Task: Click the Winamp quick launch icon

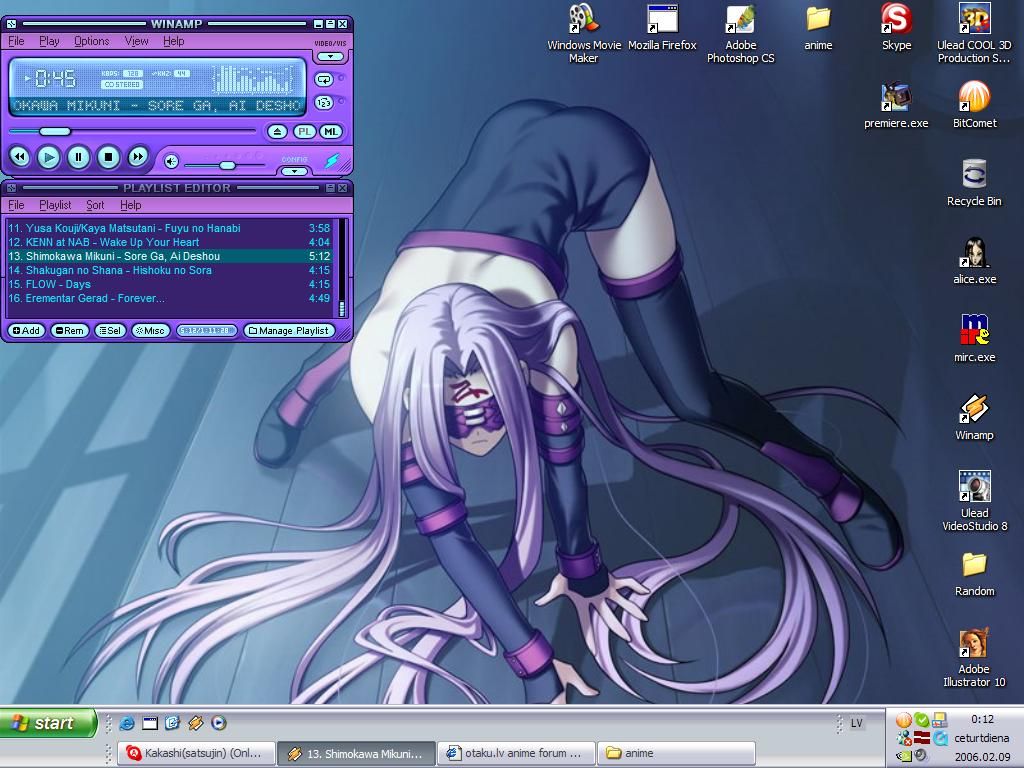Action: 195,723
